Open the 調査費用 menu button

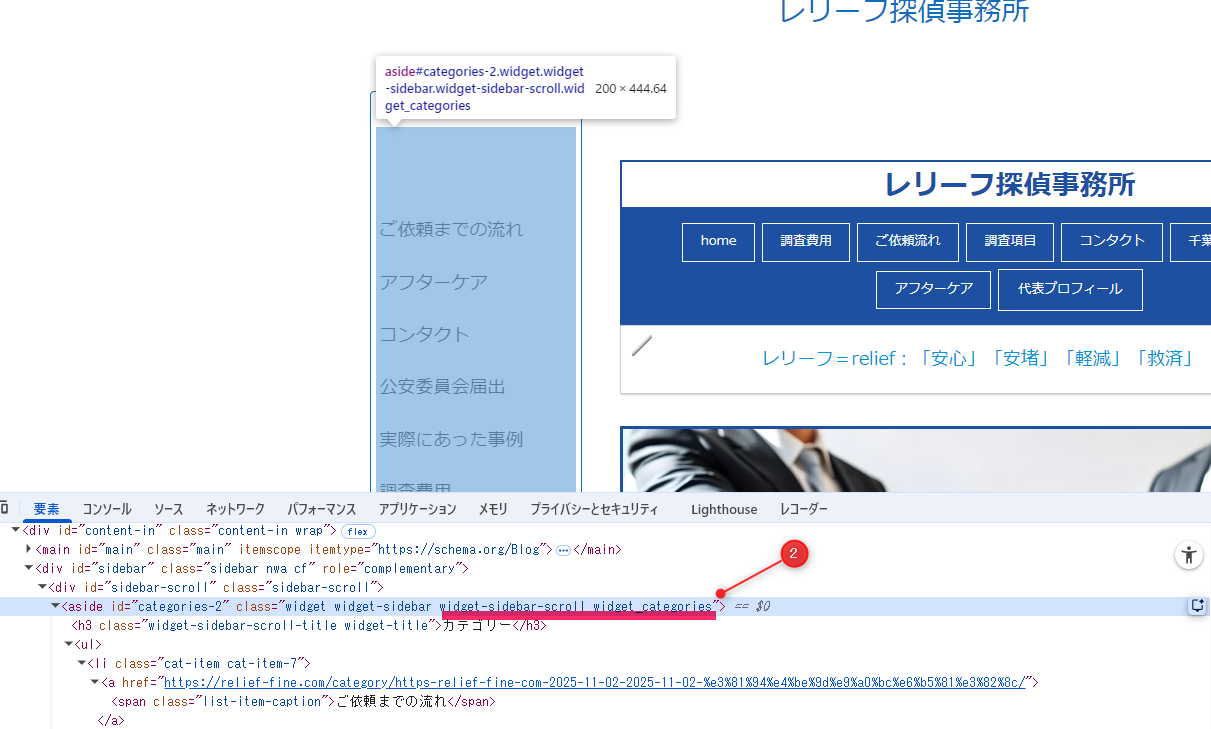click(806, 241)
